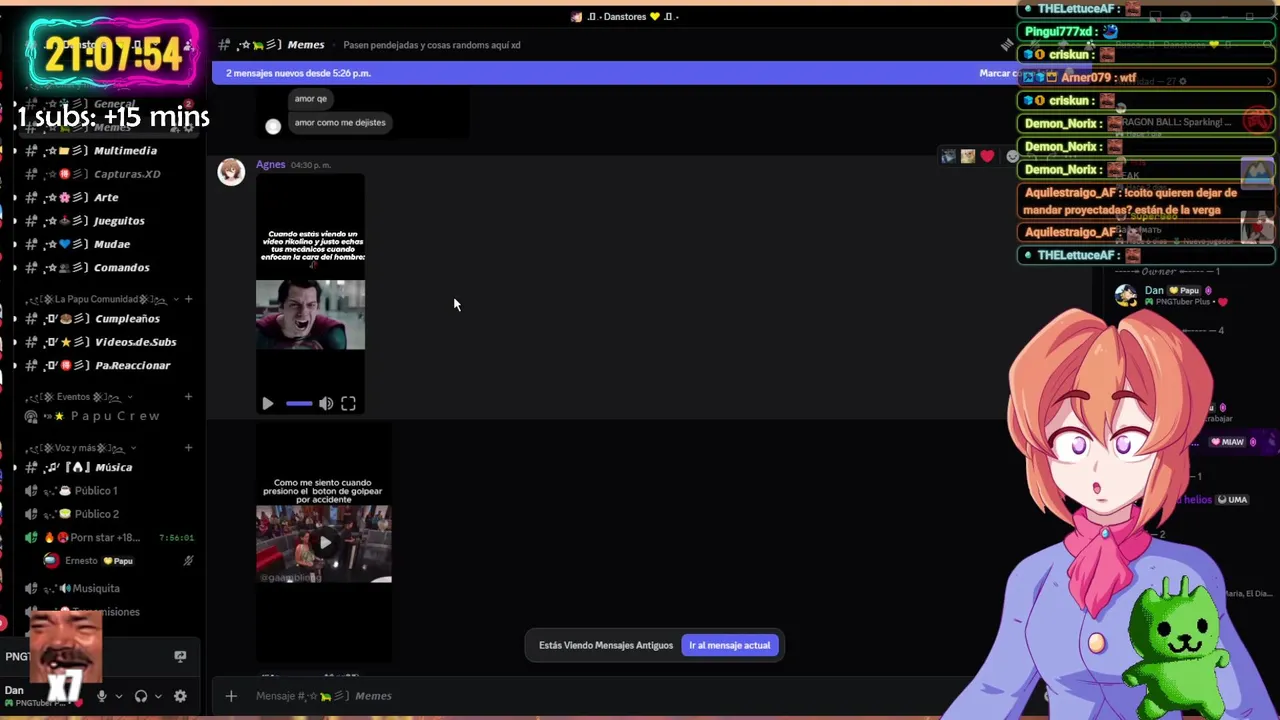Add channel to Voz y más category

click(188, 448)
